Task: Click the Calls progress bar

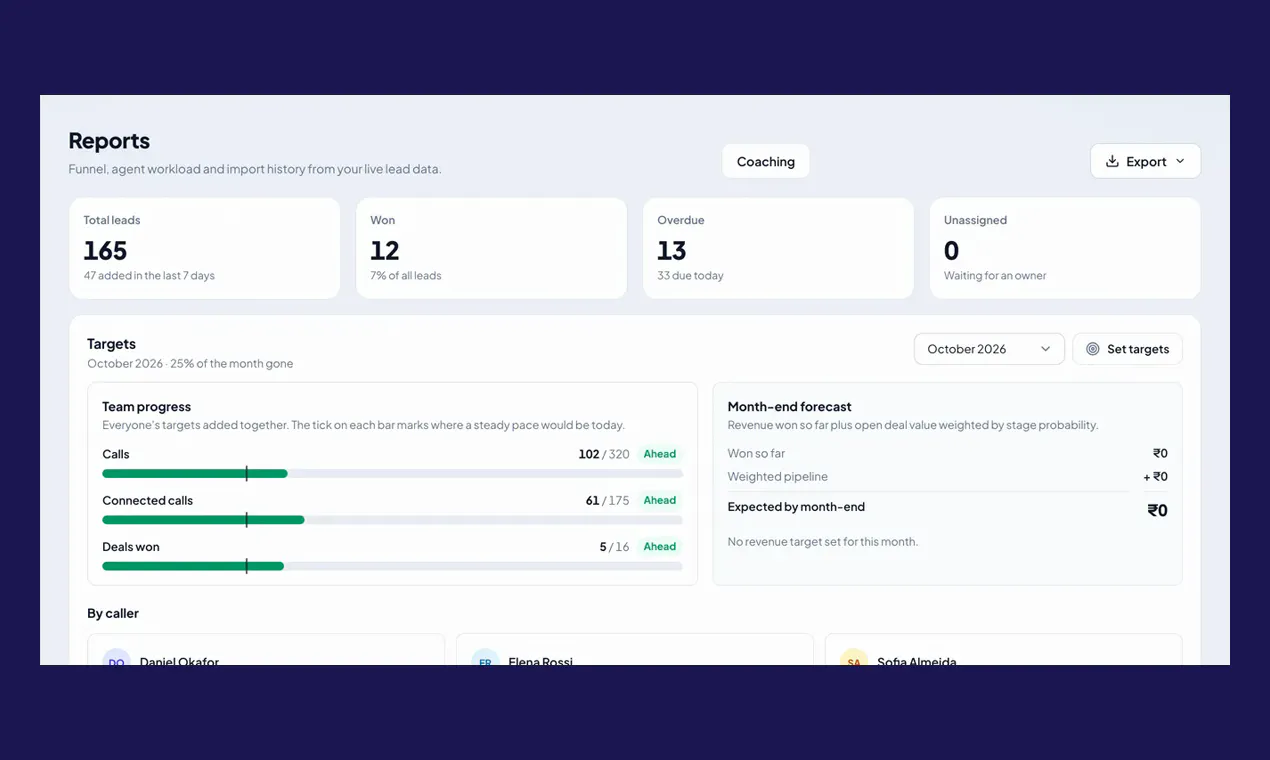Action: (392, 473)
